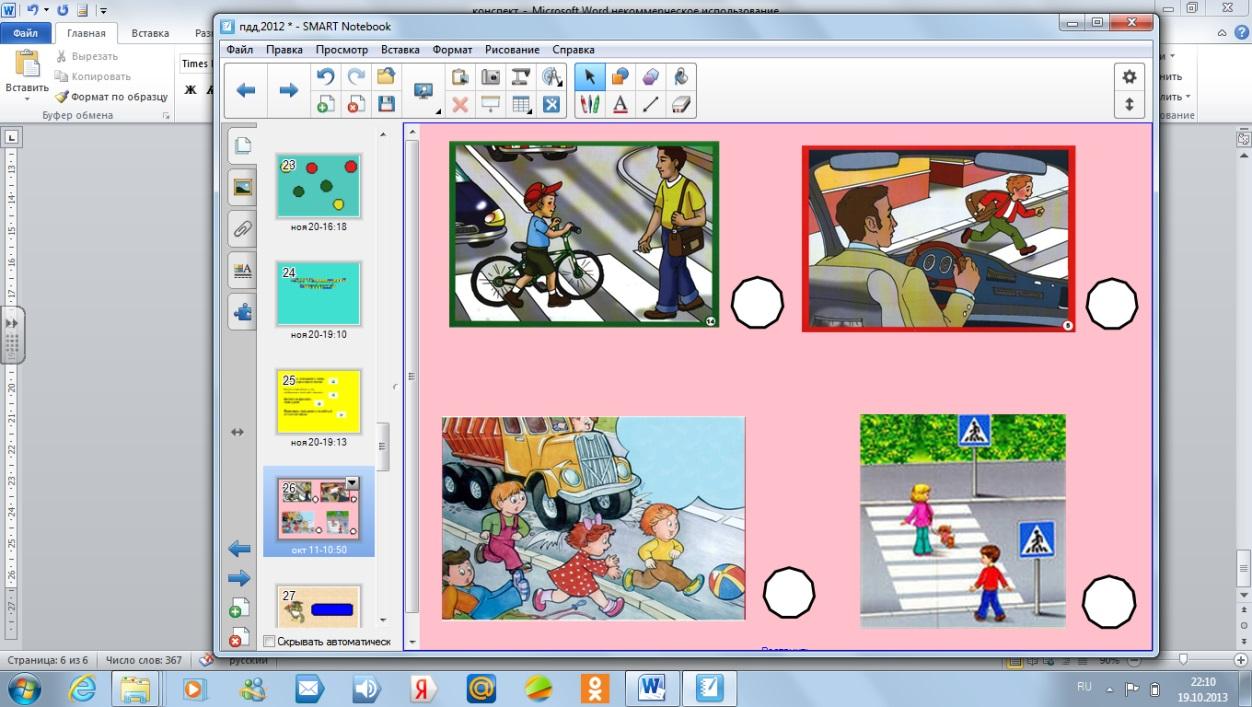Save the notebook file with the floppy icon
Image resolution: width=1252 pixels, height=707 pixels.
(386, 104)
